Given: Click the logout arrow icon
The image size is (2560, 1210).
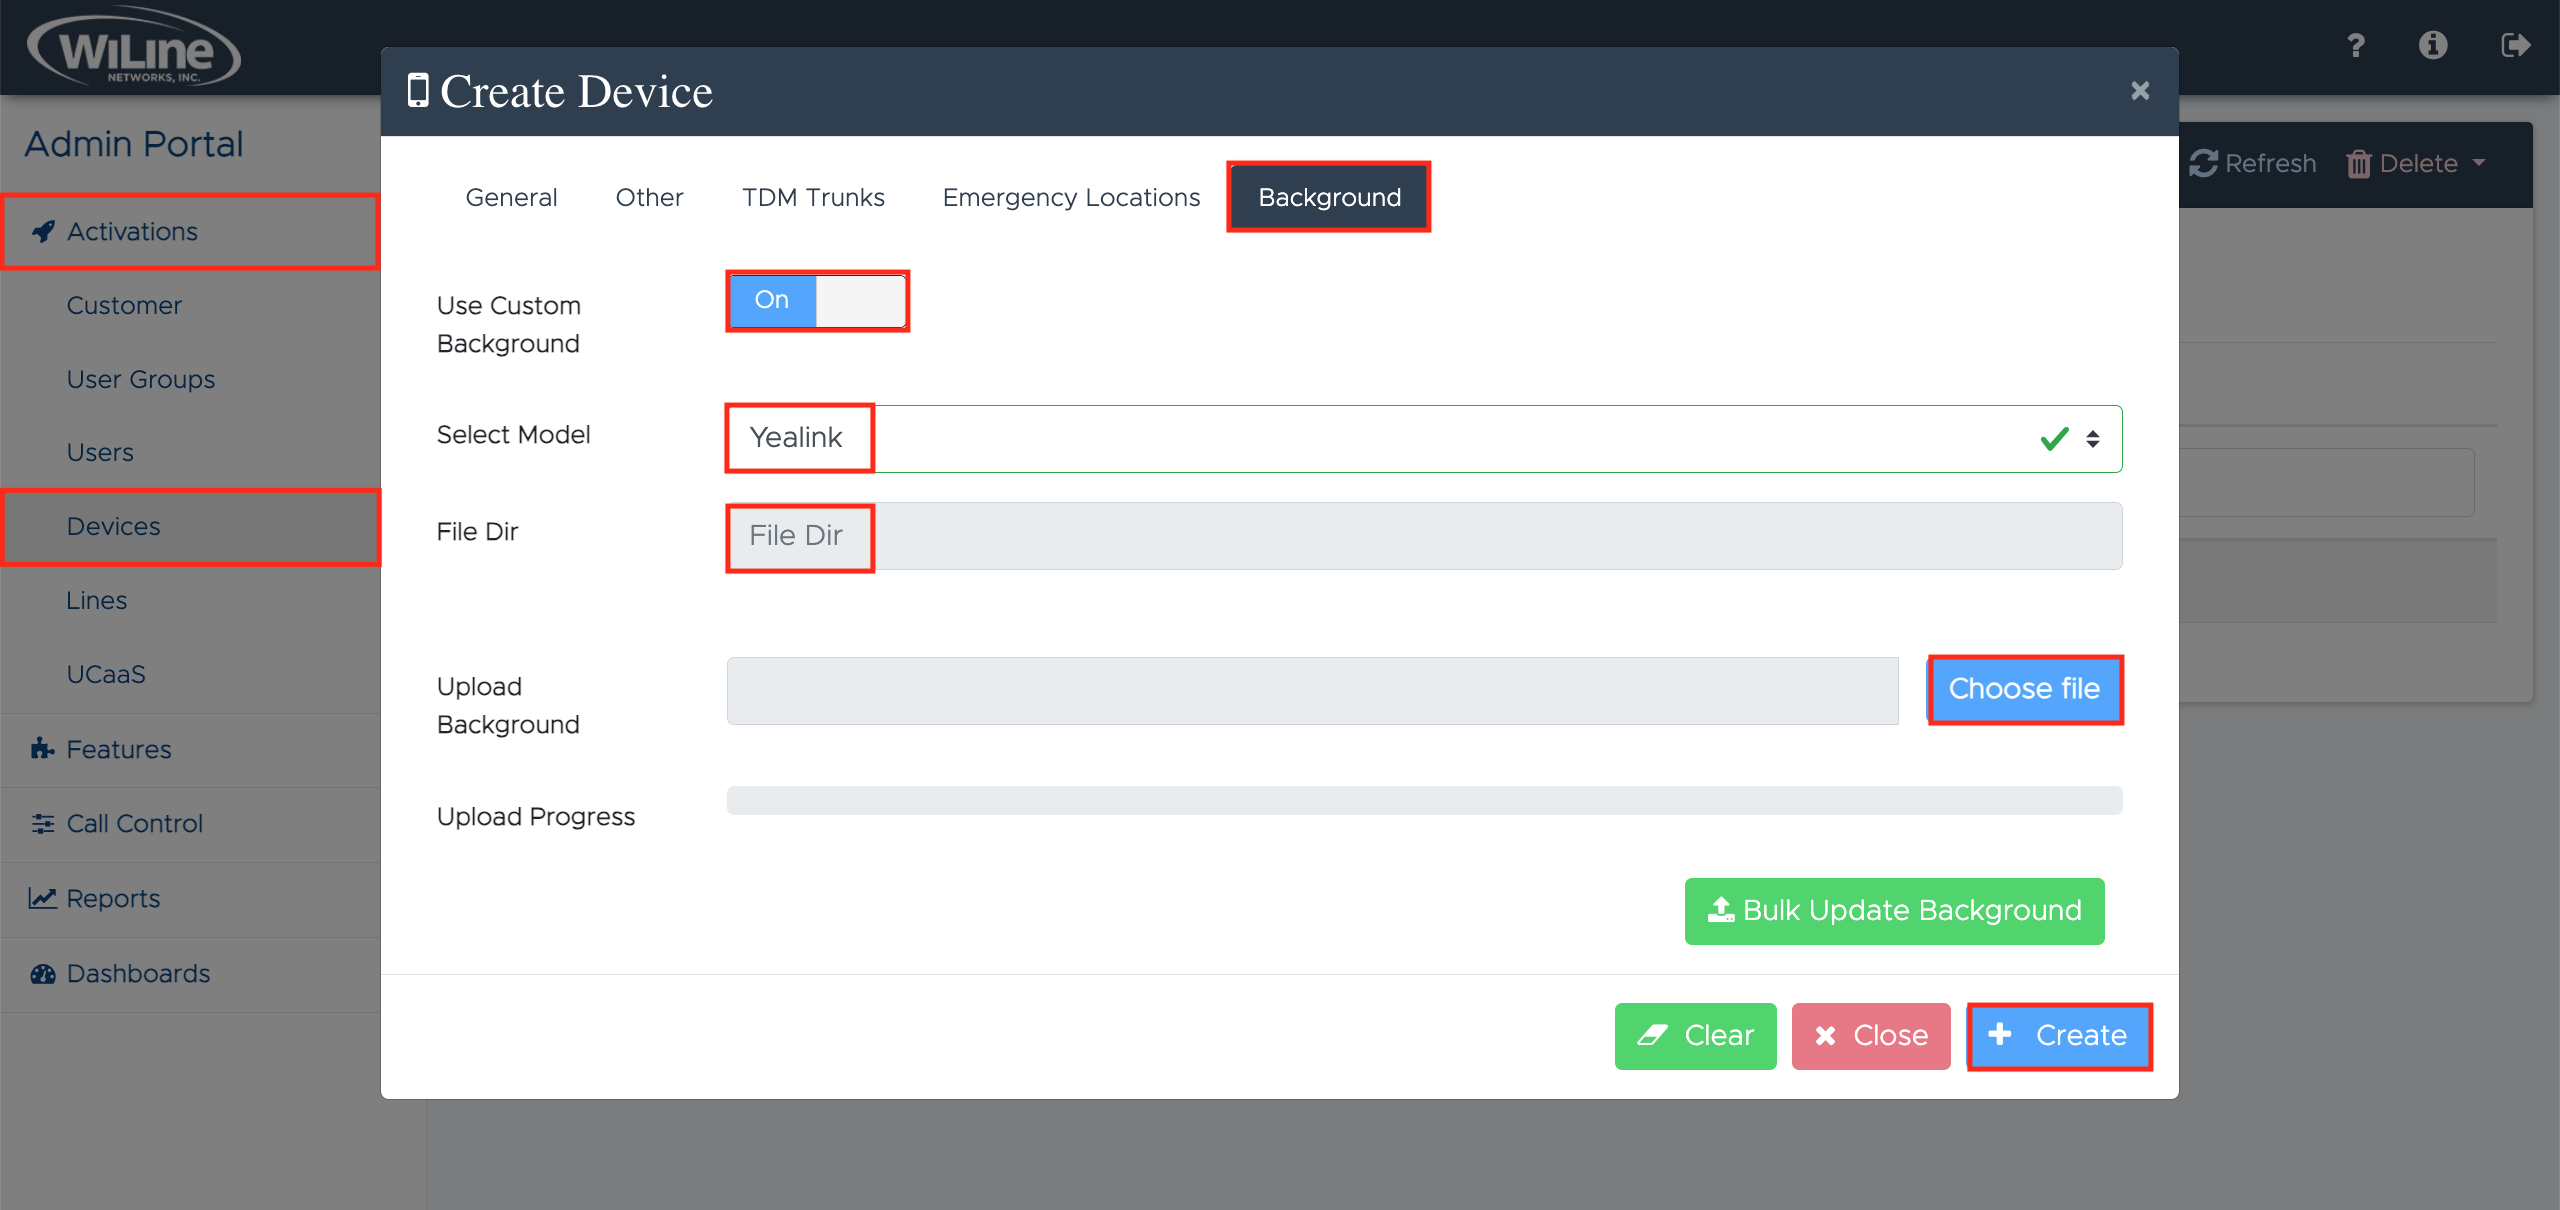Looking at the screenshot, I should [2514, 46].
